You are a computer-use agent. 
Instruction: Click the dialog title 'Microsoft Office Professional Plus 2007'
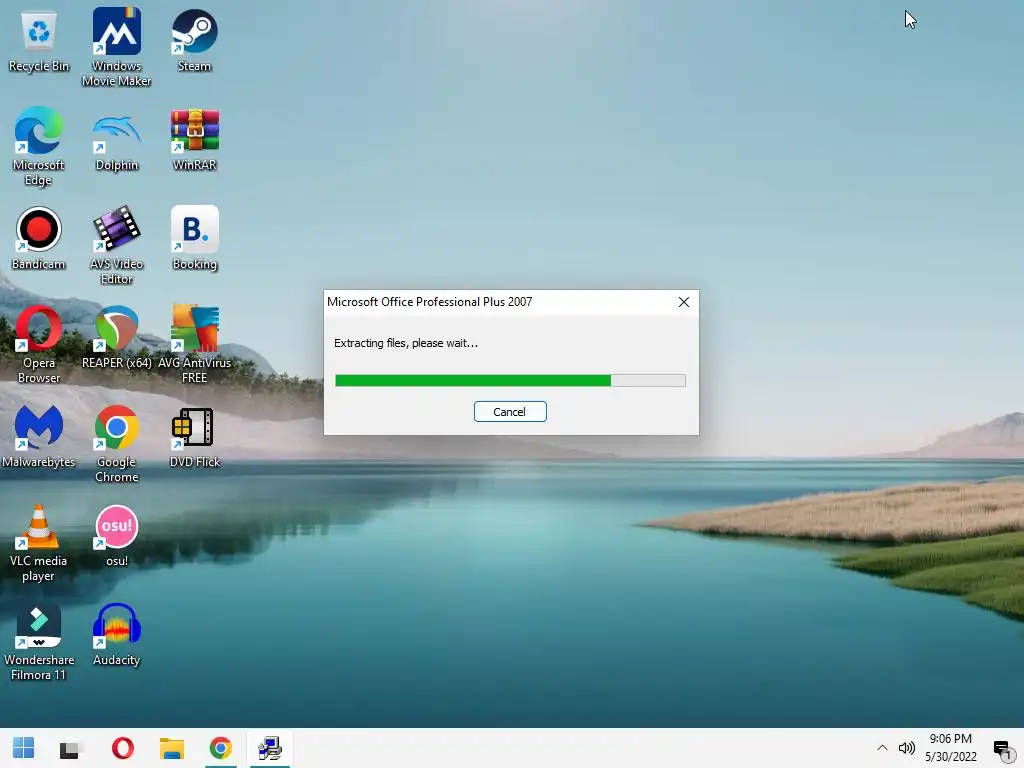click(x=430, y=302)
